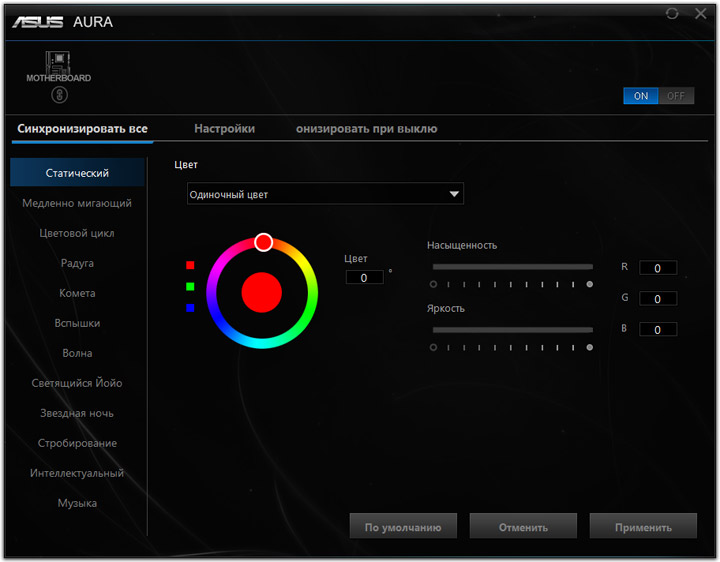Image resolution: width=720 pixels, height=562 pixels.
Task: Pick the red preset swatch
Action: [x=190, y=265]
